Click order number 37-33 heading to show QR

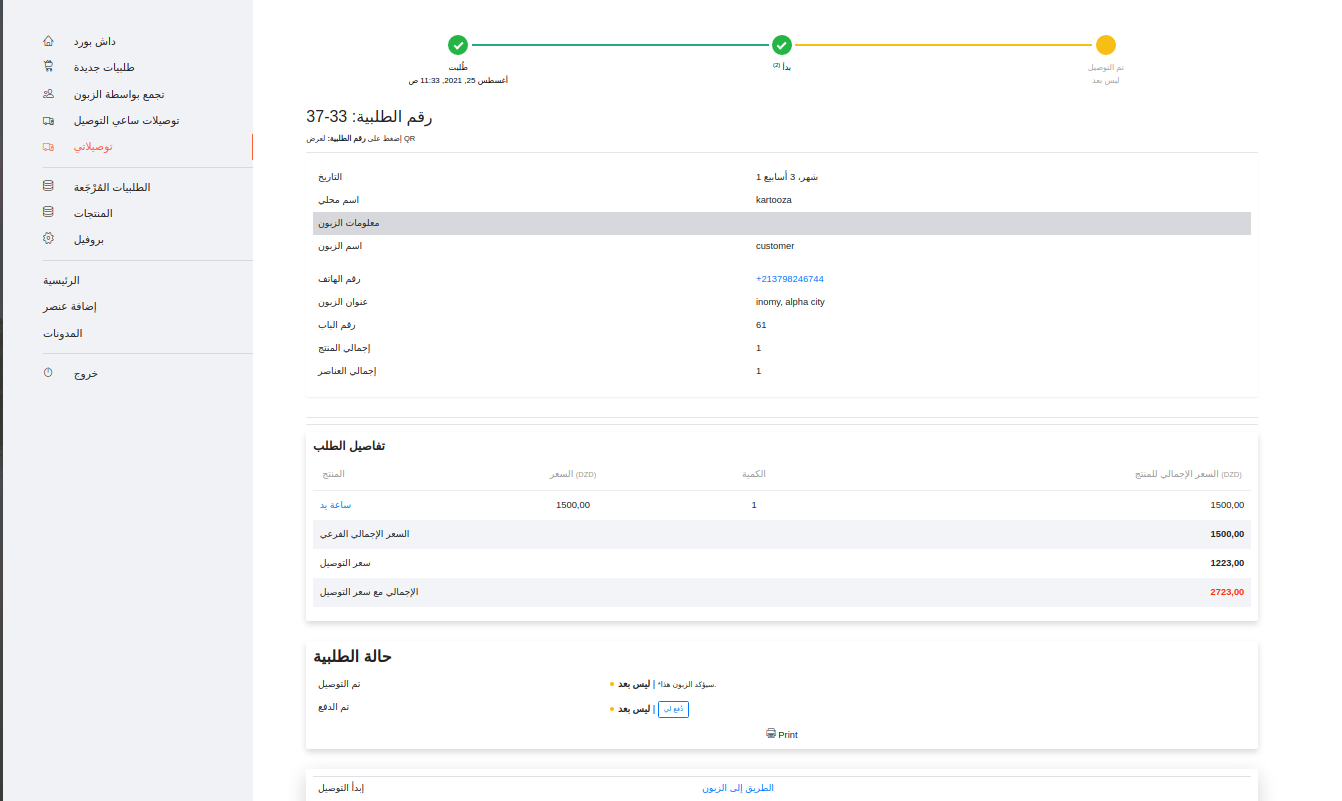pyautogui.click(x=369, y=117)
